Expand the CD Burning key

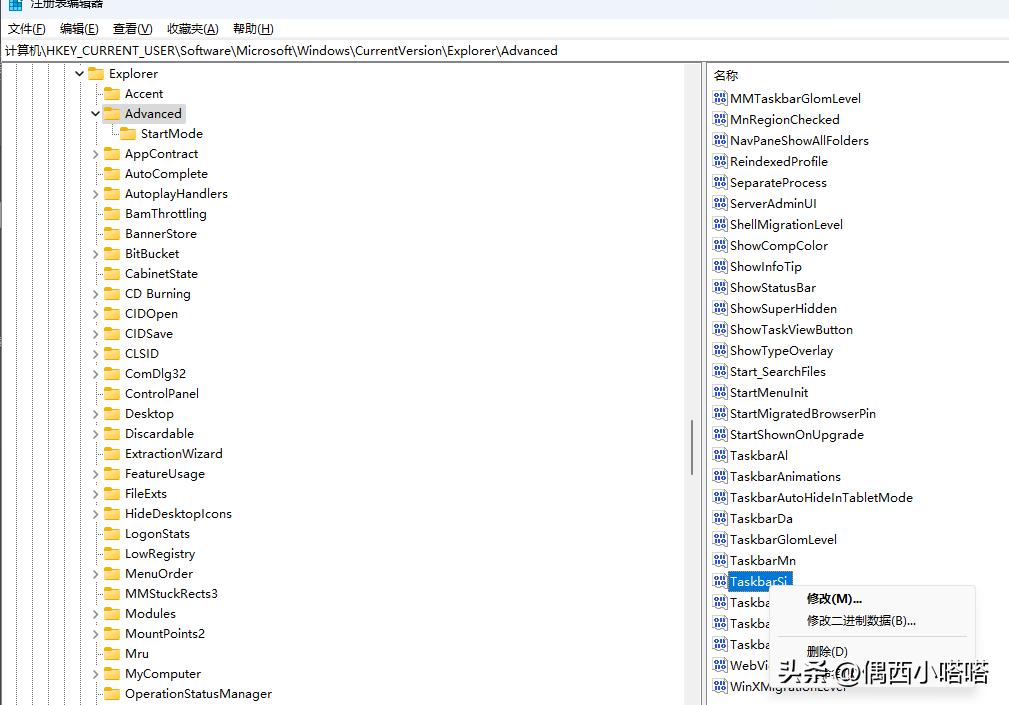click(x=95, y=294)
